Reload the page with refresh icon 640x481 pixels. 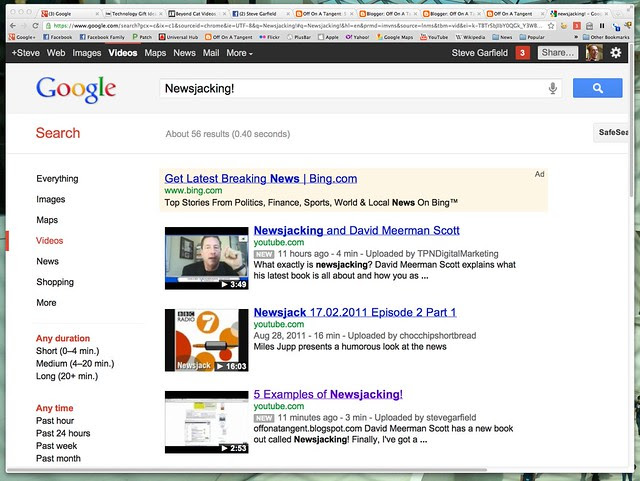[x=36, y=26]
